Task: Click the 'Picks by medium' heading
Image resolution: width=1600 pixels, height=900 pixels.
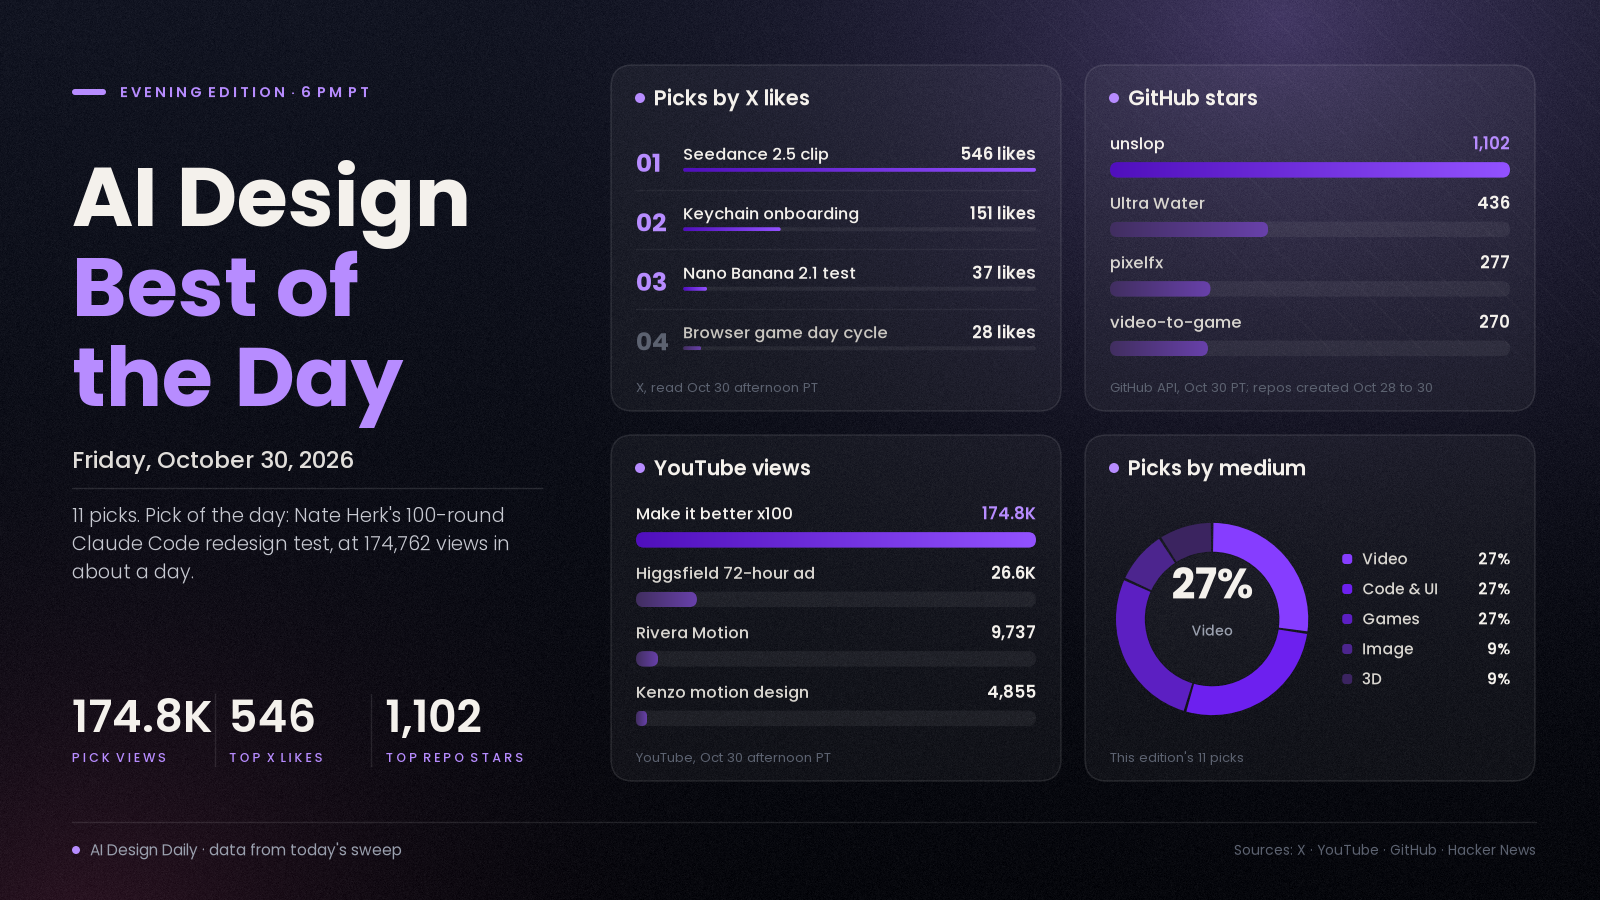Action: (1217, 468)
